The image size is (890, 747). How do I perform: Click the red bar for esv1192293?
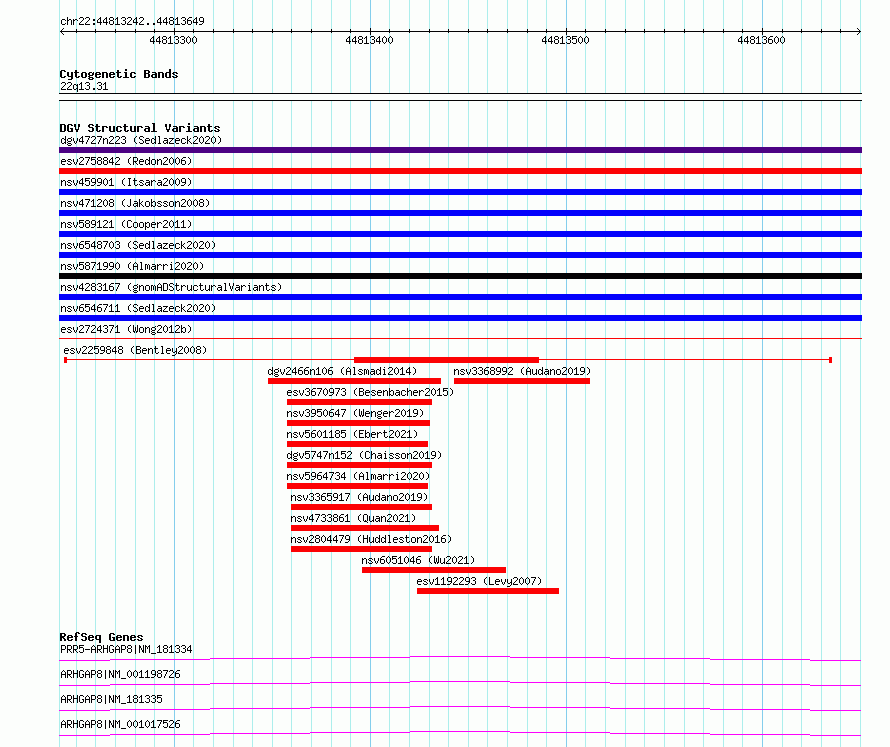point(488,591)
